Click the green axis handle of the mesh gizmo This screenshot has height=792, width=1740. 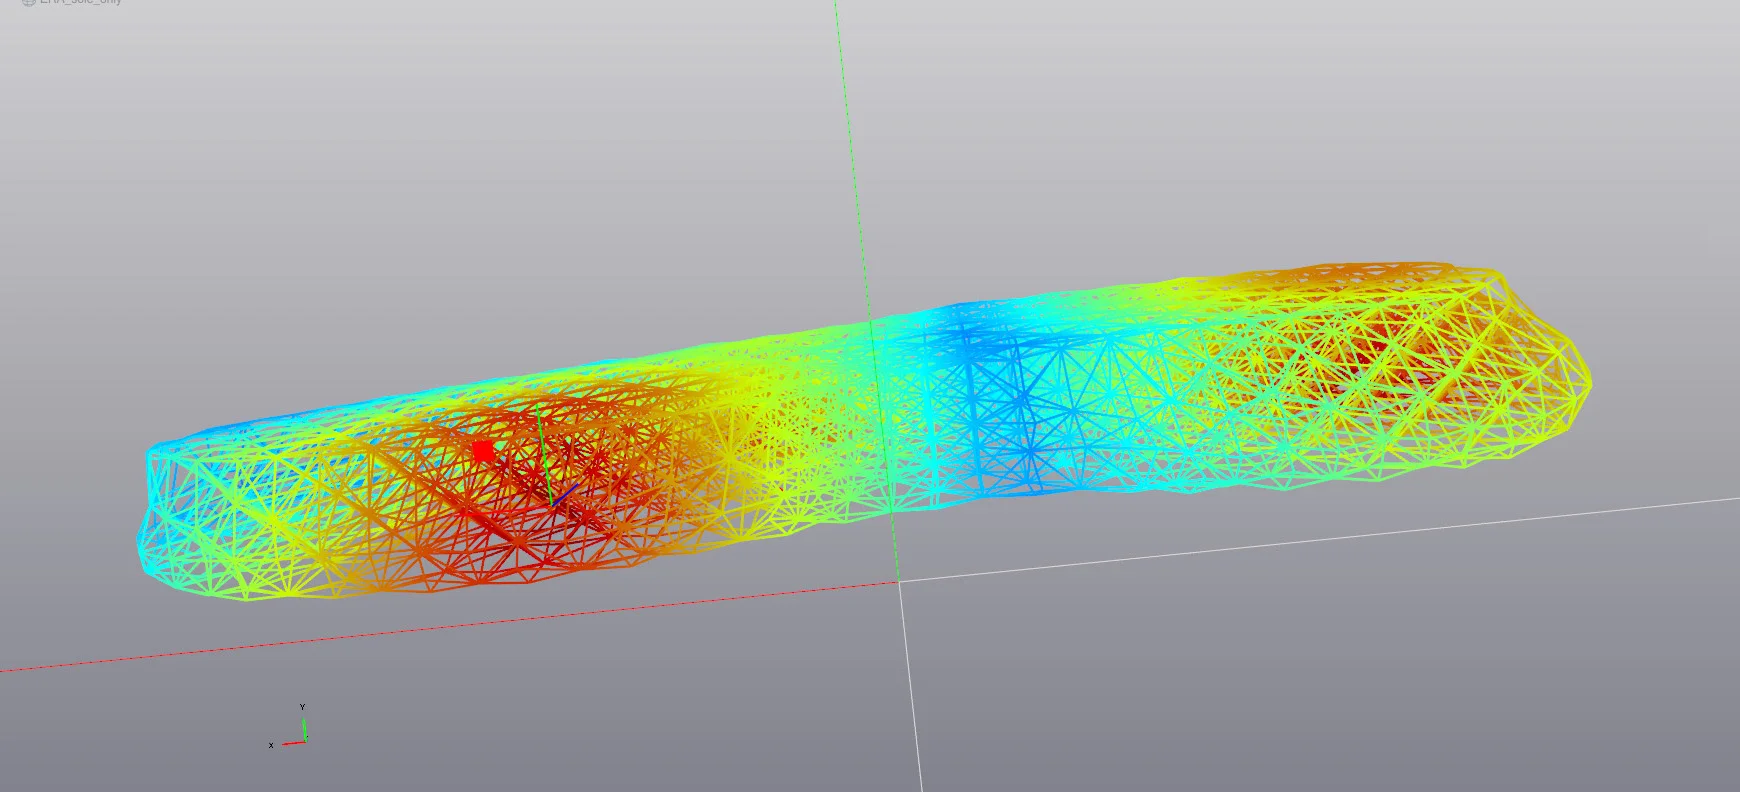tap(543, 455)
